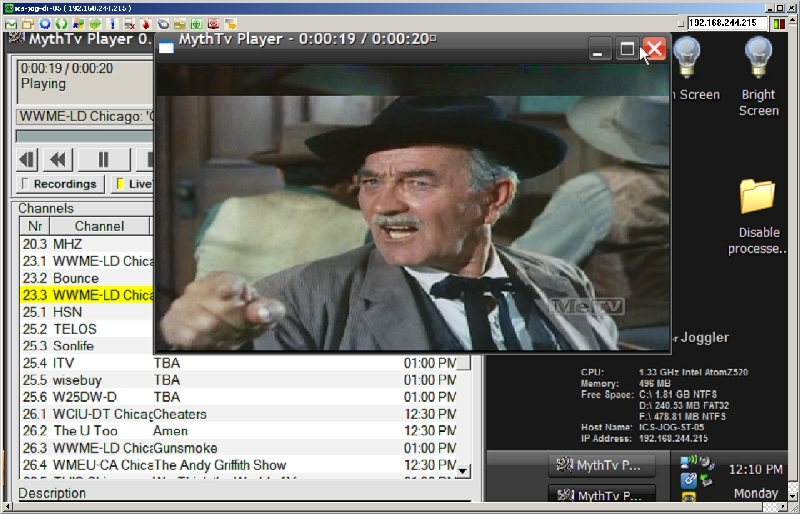Select highlighted channel 23.3 WWME-LD row
The width and height of the screenshot is (800, 514).
[x=87, y=295]
